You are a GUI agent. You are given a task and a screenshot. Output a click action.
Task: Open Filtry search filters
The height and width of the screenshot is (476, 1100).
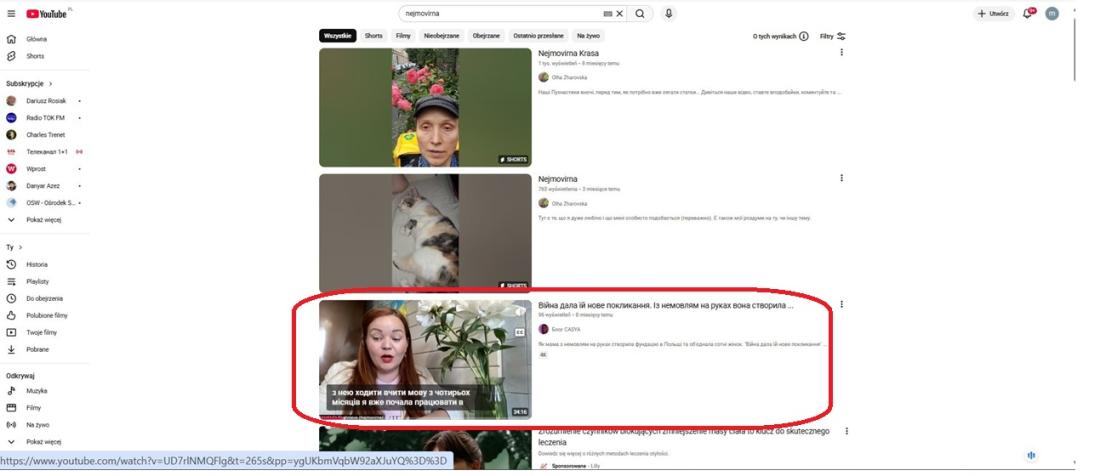click(x=832, y=36)
